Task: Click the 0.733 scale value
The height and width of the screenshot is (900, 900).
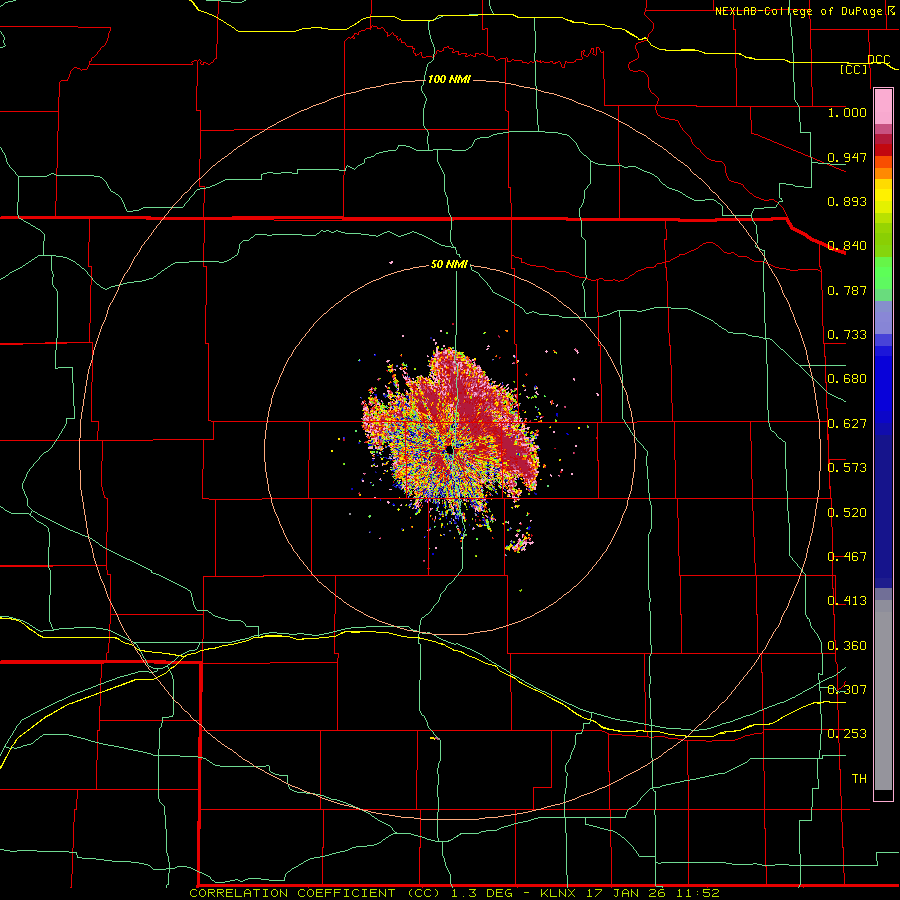Action: 847,335
